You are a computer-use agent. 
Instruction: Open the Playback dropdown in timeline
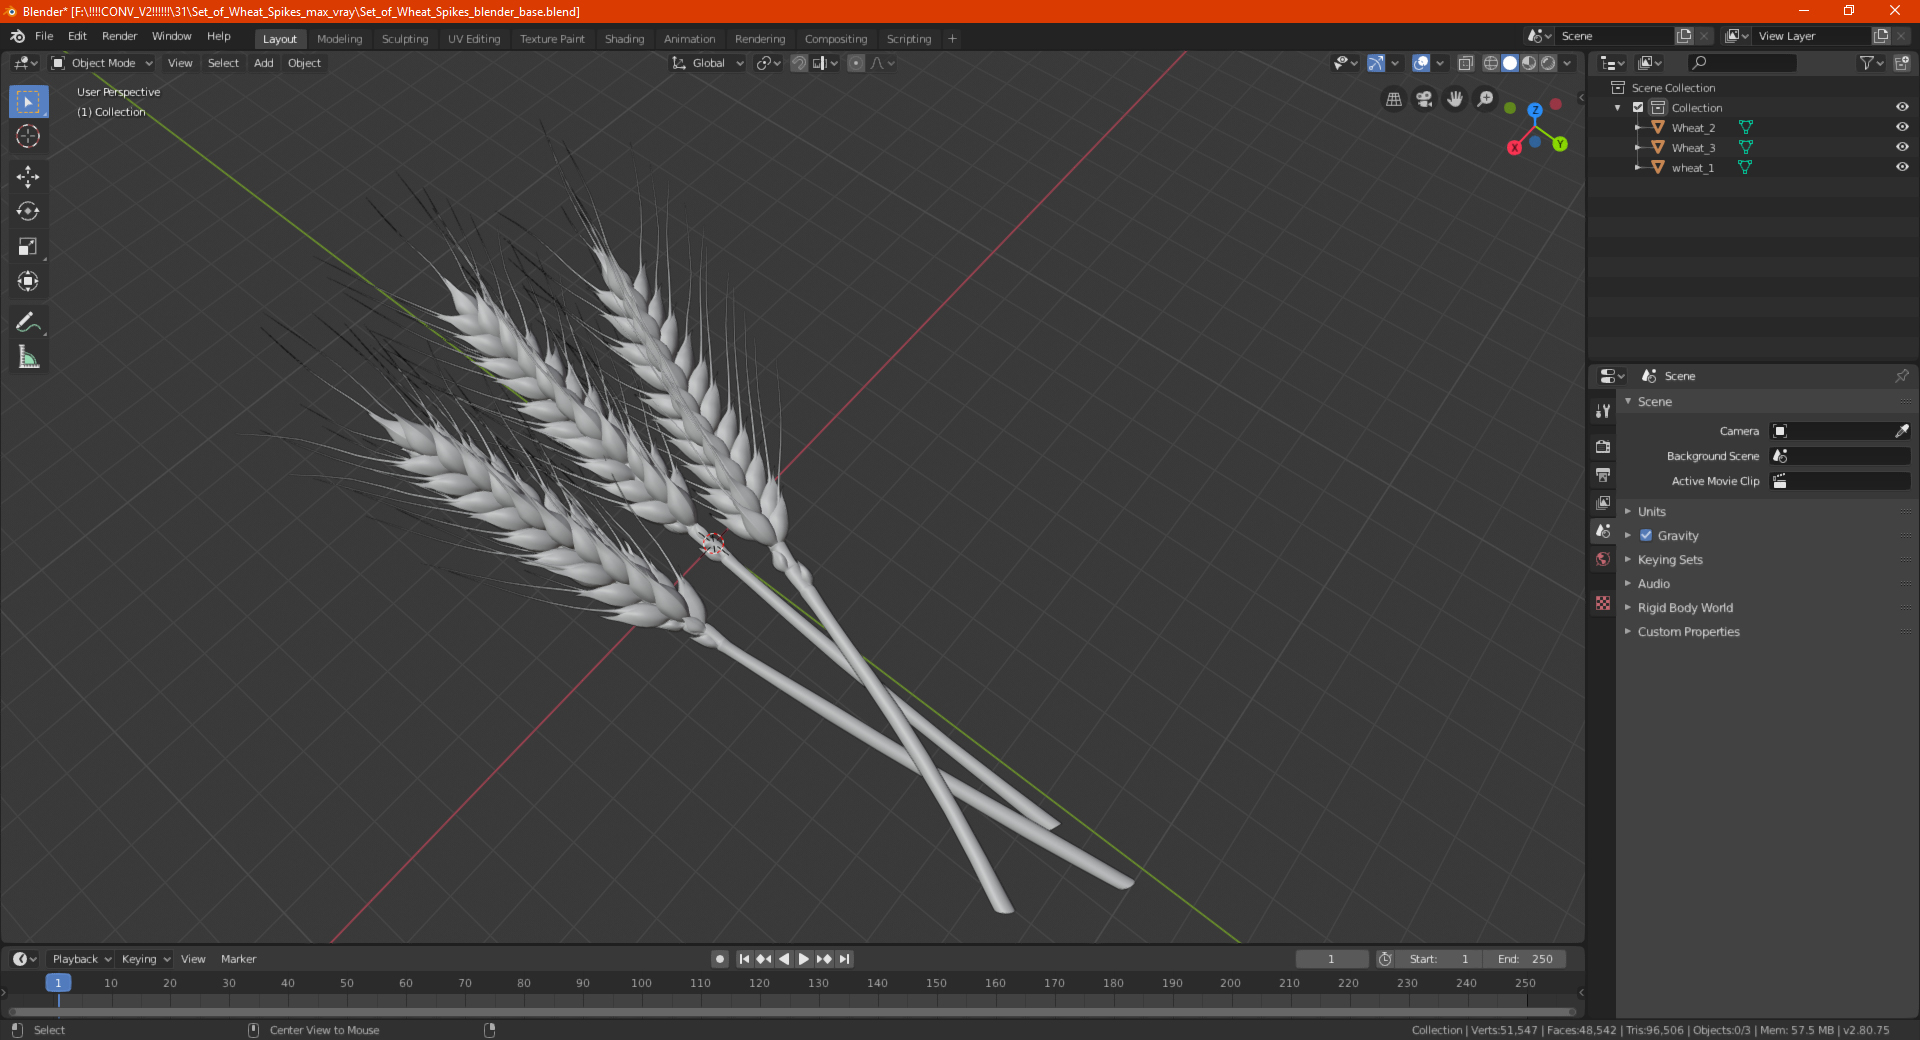click(81, 959)
